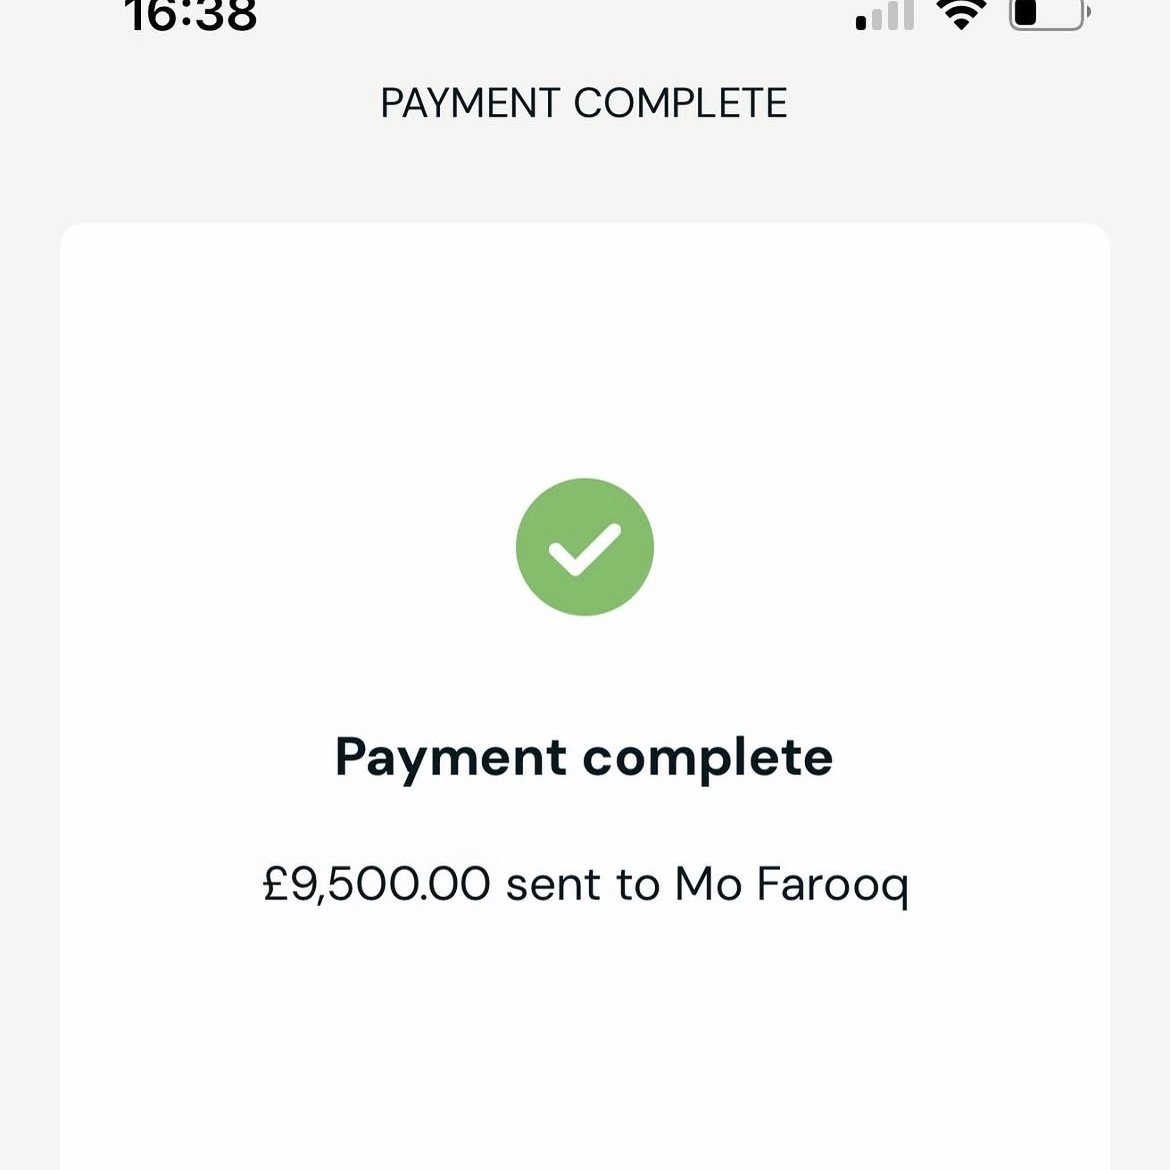This screenshot has width=1170, height=1170.
Task: Tap the PAYMENT COMPLETE header title
Action: pos(584,104)
